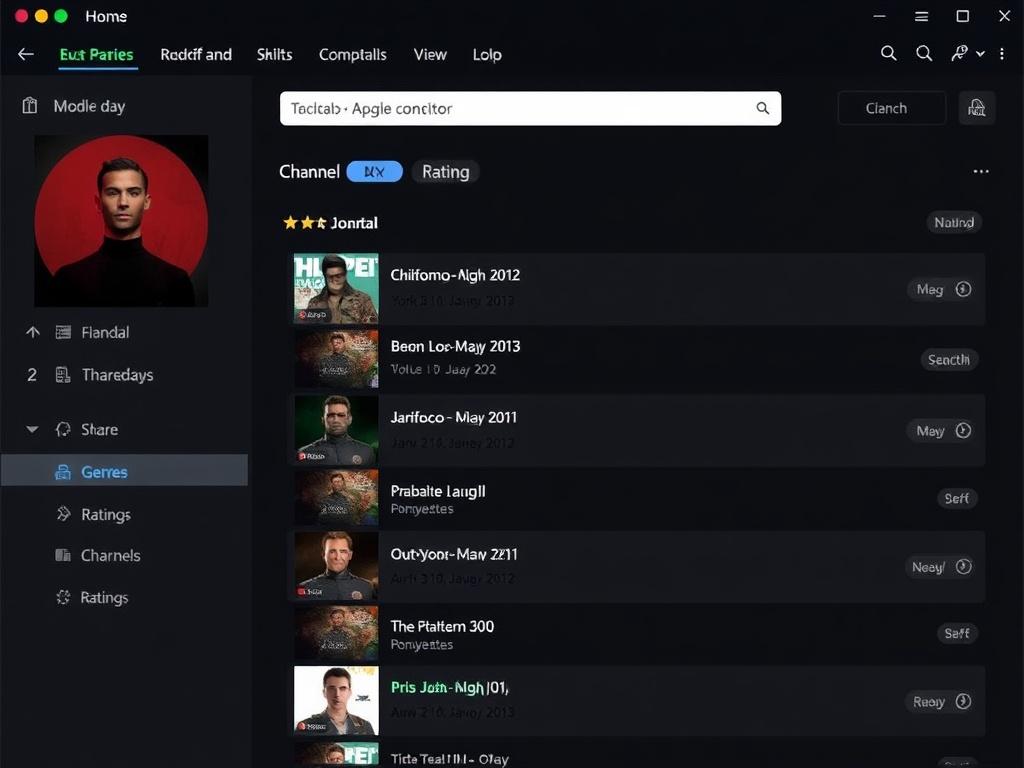
Task: Click the vertical dots menu in top toolbar
Action: [1002, 54]
